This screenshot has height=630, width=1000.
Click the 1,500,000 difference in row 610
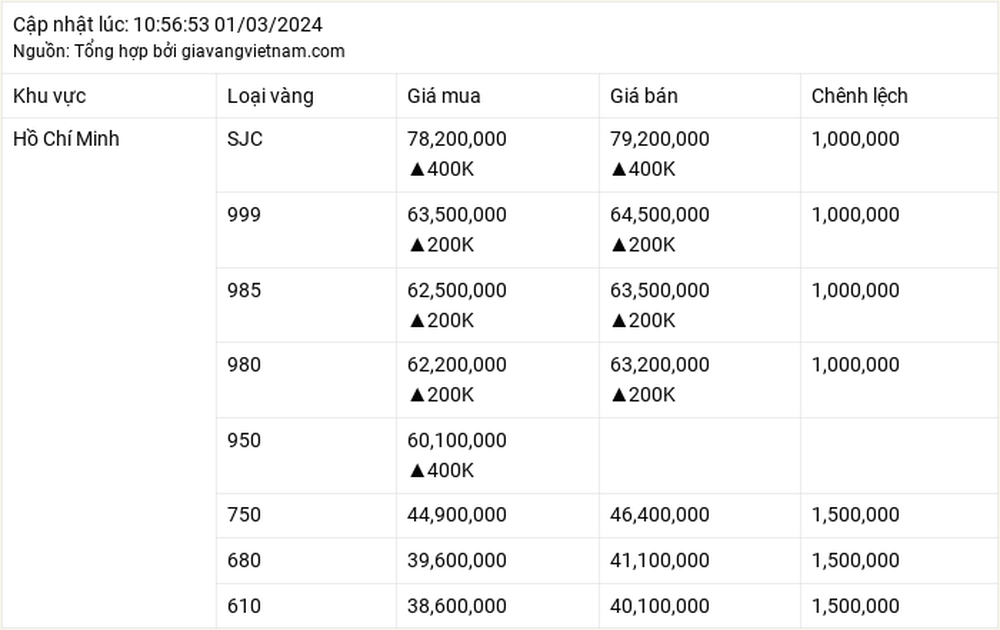pos(855,606)
